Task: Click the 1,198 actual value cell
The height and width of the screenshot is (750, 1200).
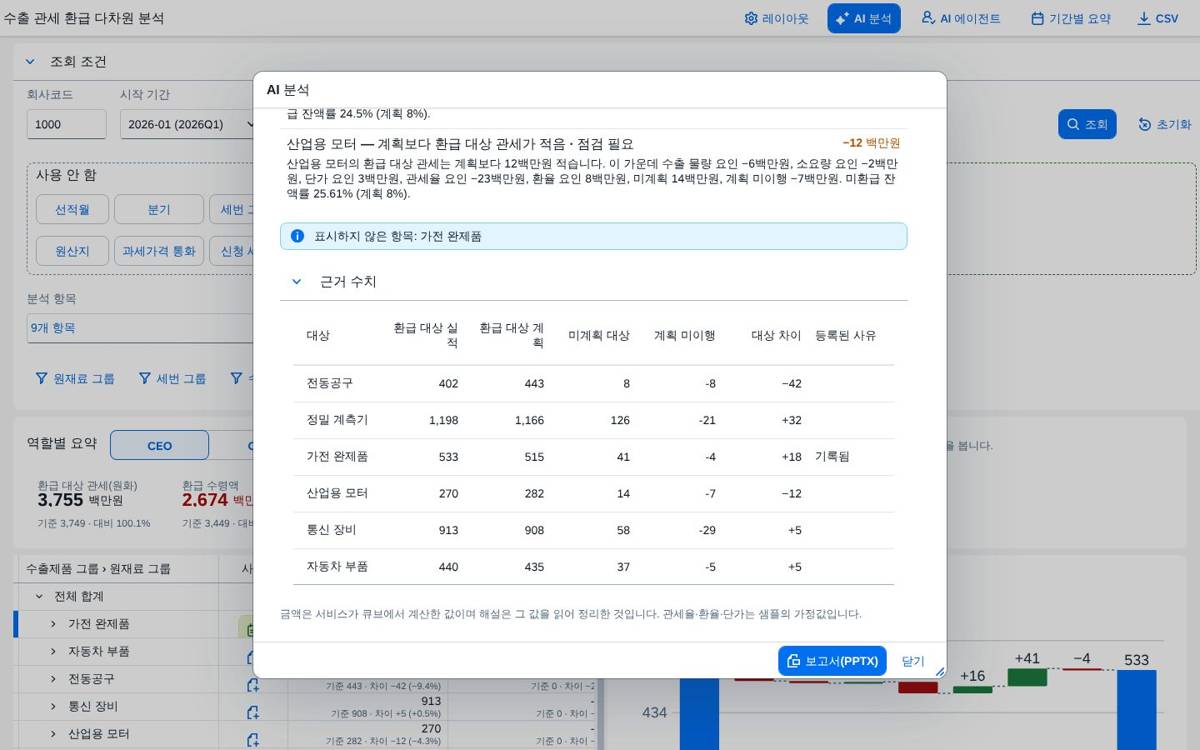Action: [x=443, y=420]
